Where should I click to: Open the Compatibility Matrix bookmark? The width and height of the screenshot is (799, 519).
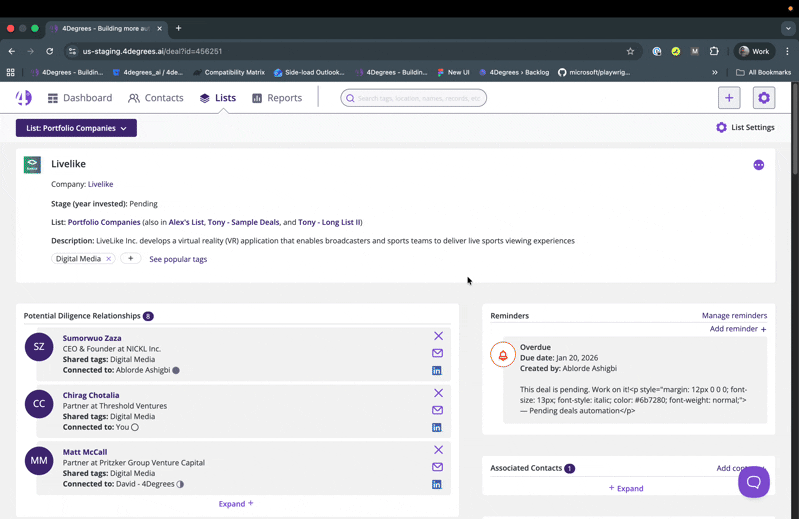click(x=229, y=72)
